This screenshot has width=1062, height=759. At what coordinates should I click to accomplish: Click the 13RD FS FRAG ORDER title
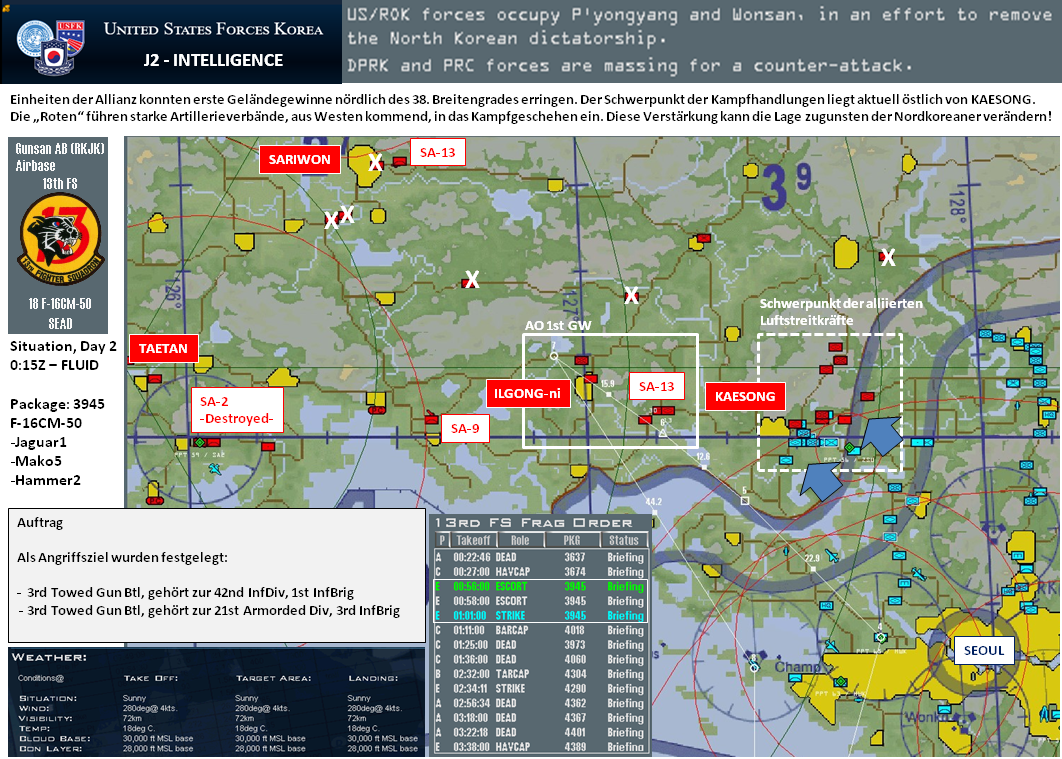coord(534,523)
